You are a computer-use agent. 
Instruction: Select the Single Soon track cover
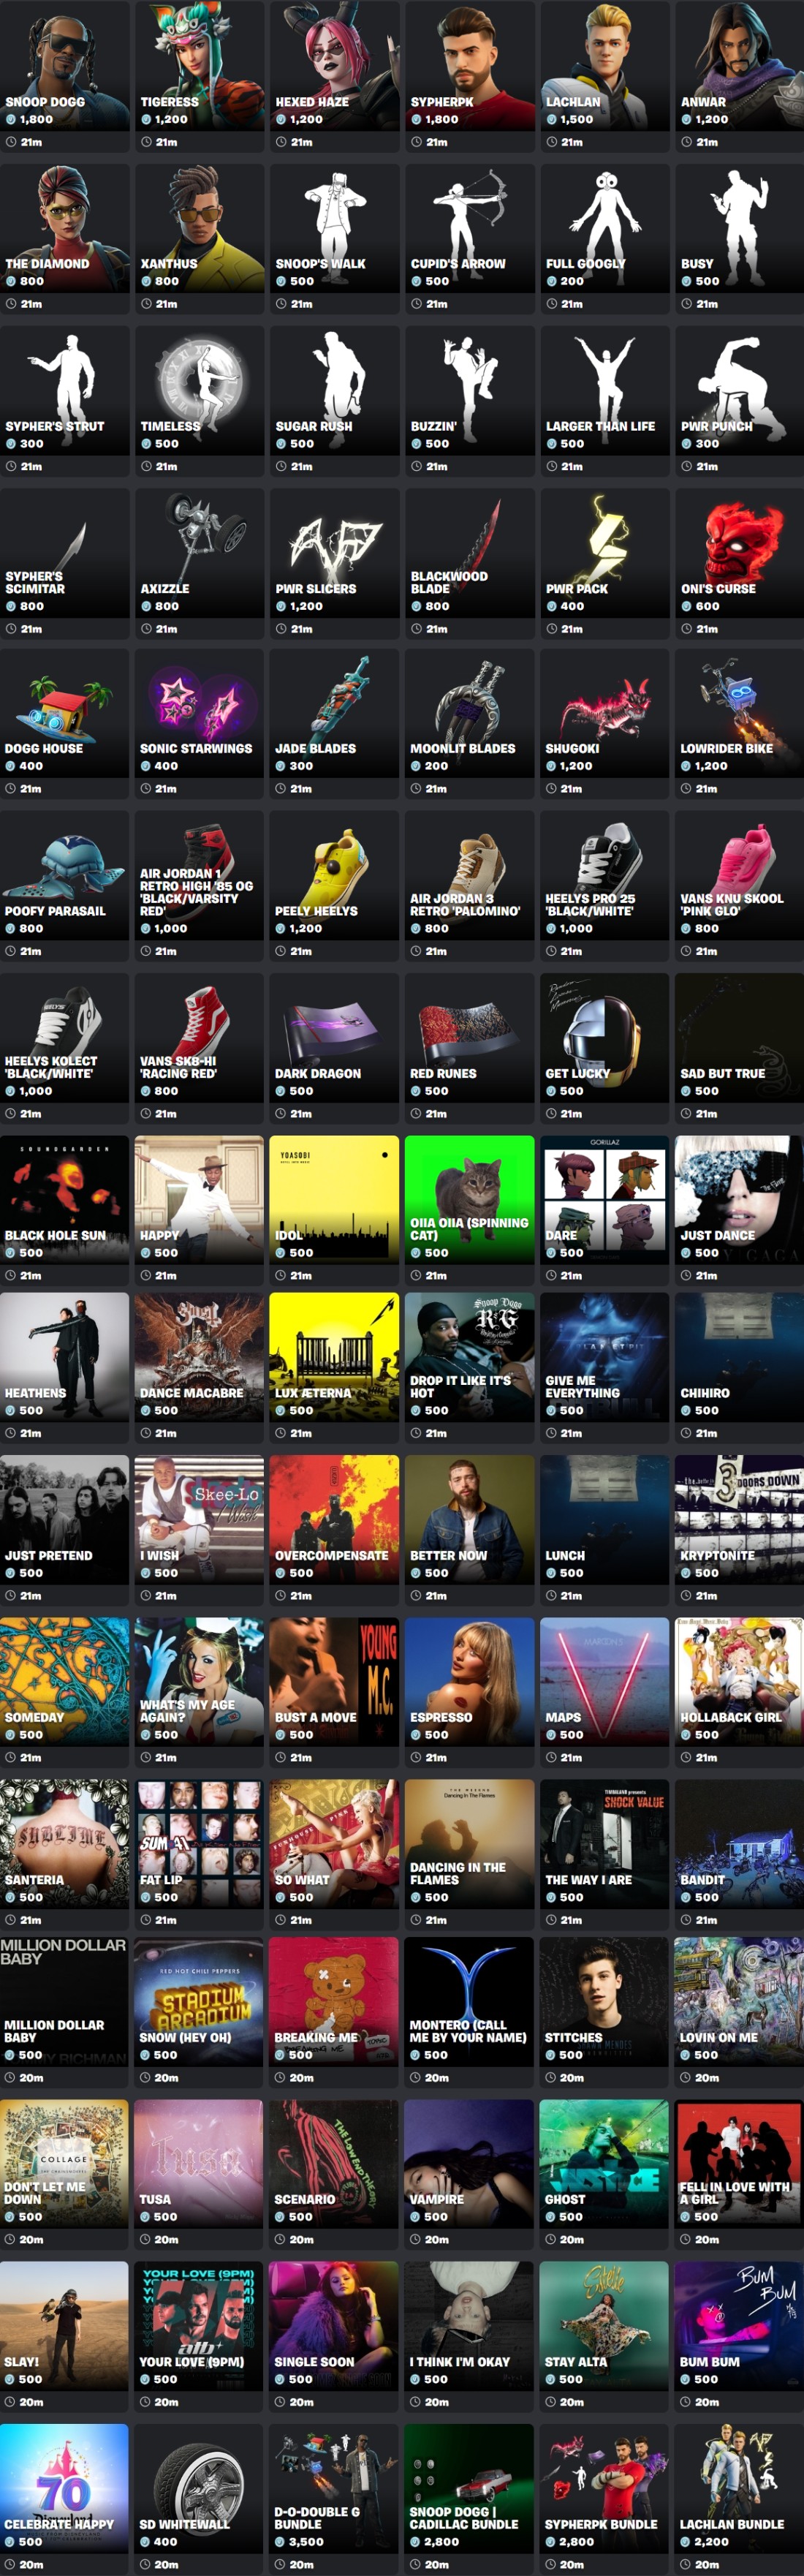[x=335, y=2326]
